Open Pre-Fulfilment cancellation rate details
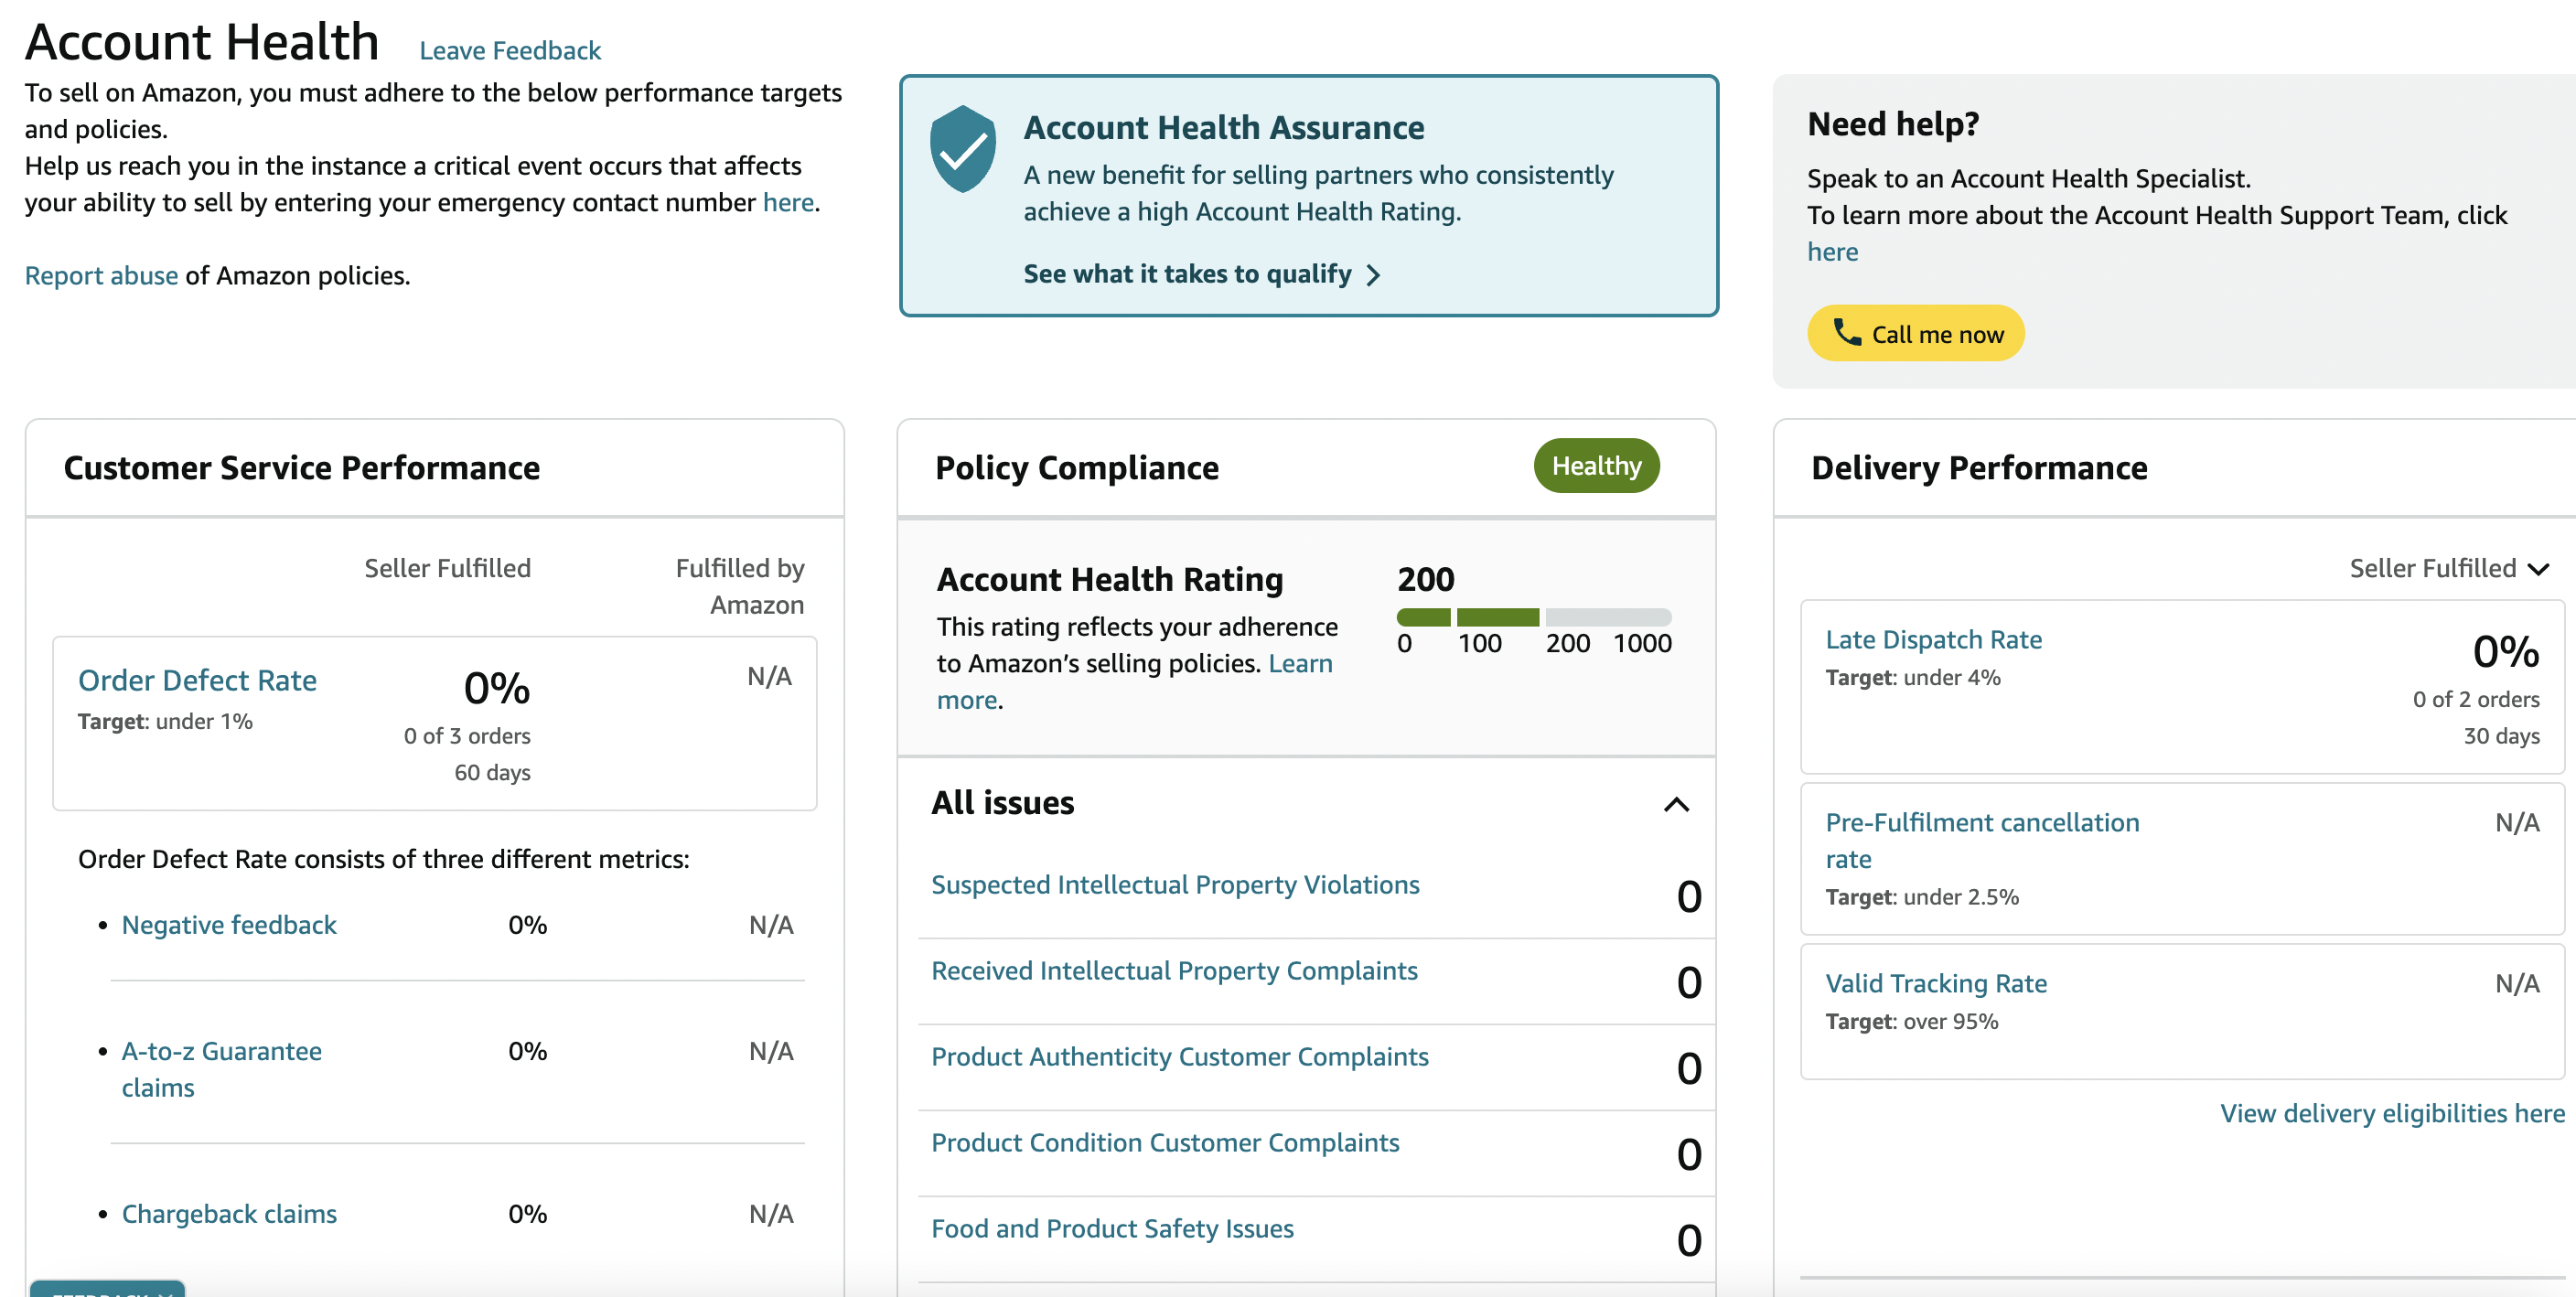The image size is (2576, 1297). click(x=1982, y=841)
